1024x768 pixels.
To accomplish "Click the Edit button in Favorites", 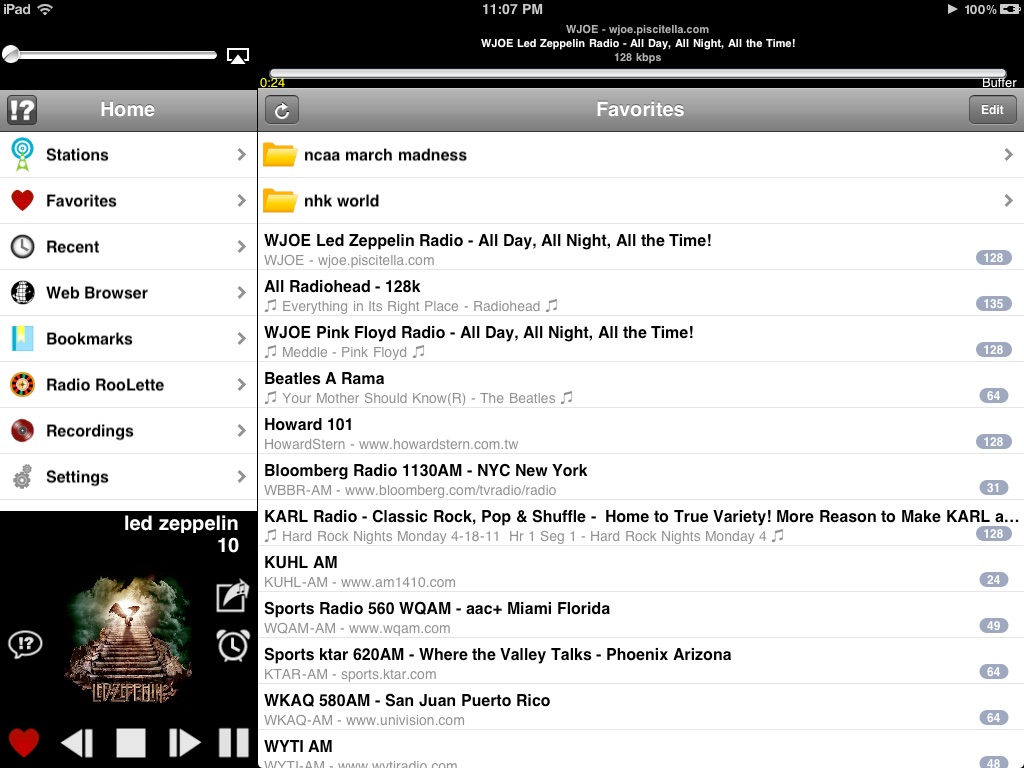I will pos(992,110).
